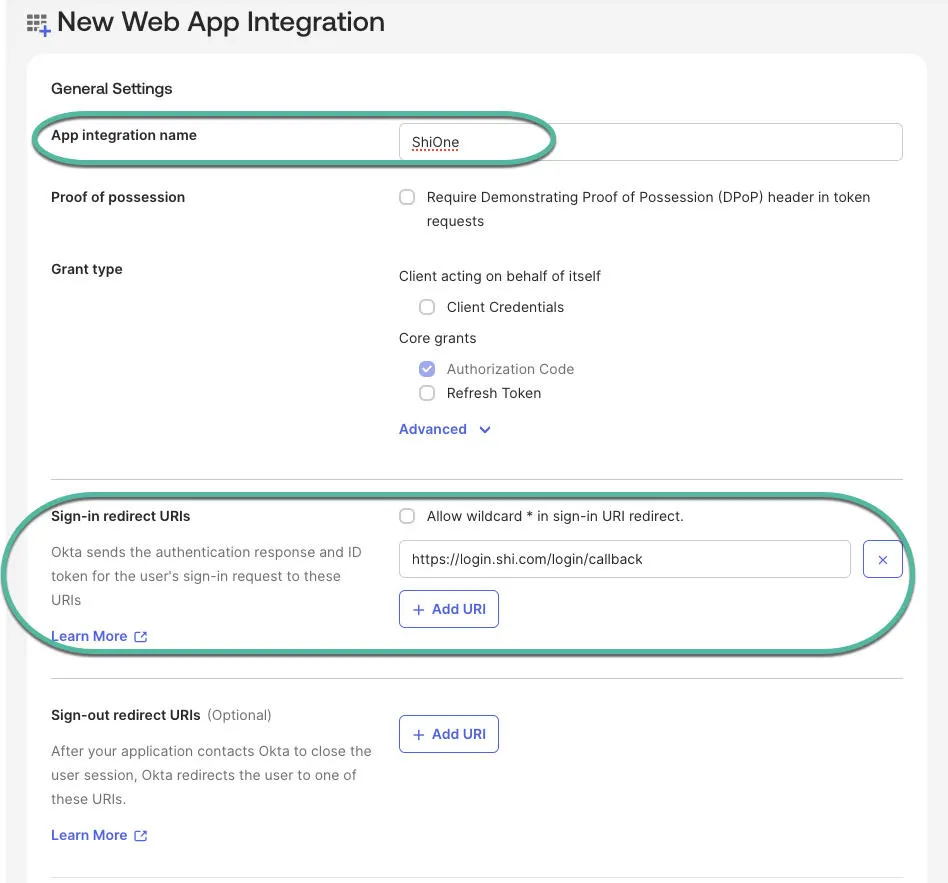The image size is (948, 883).
Task: Edit the sign-in redirect URI field
Action: click(x=625, y=559)
